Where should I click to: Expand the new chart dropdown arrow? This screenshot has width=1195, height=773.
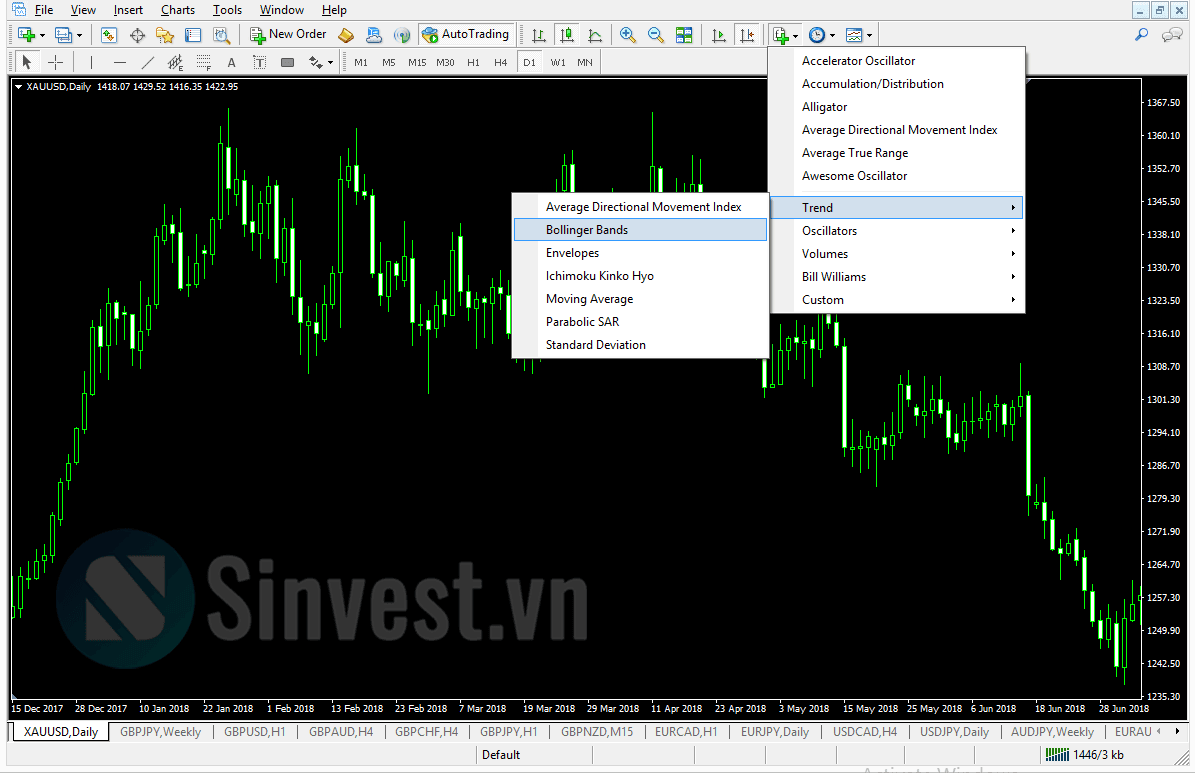[43, 35]
